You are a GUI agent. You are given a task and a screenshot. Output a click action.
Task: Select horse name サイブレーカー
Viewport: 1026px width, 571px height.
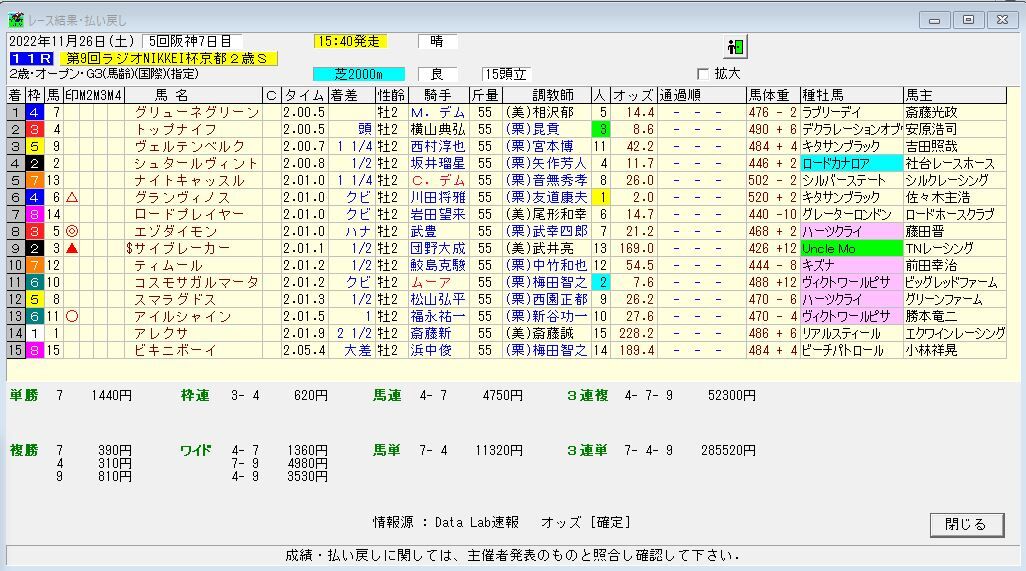click(x=182, y=249)
